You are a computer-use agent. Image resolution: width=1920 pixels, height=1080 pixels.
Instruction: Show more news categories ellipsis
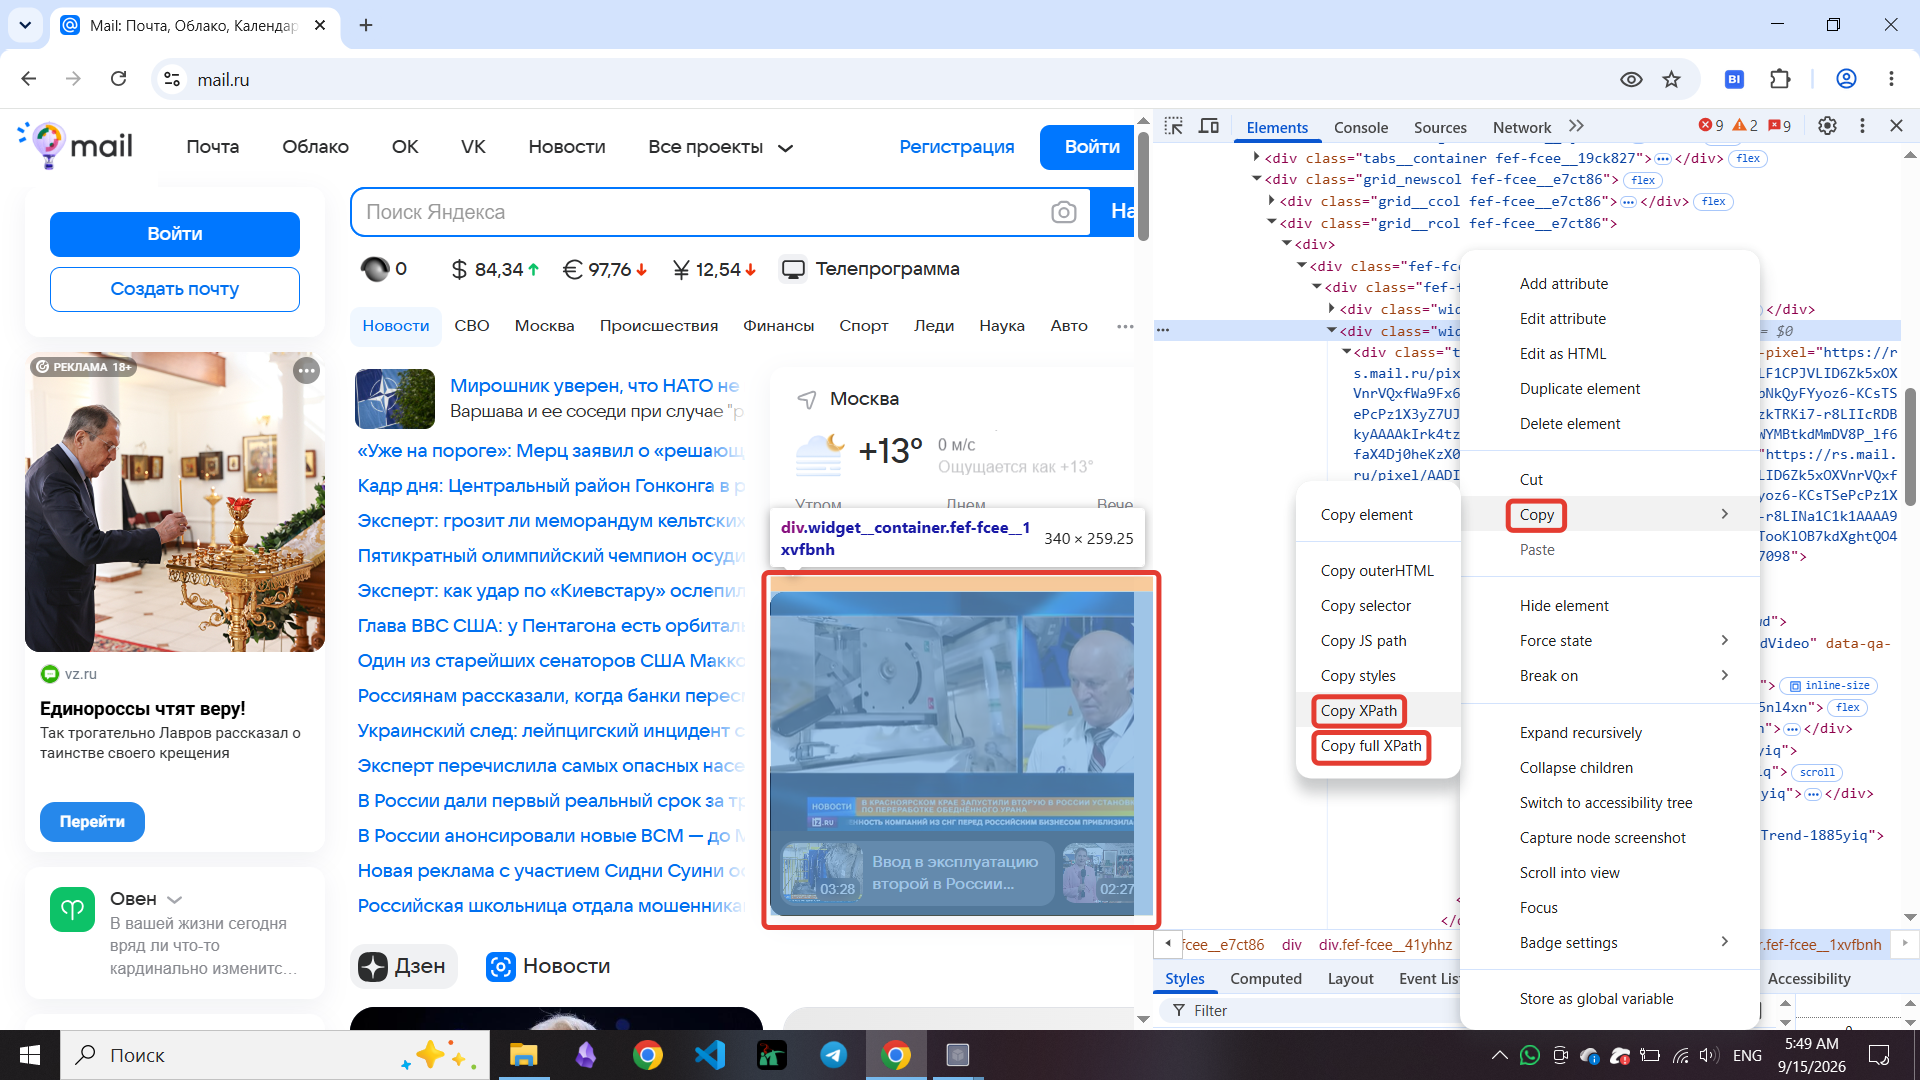point(1125,326)
